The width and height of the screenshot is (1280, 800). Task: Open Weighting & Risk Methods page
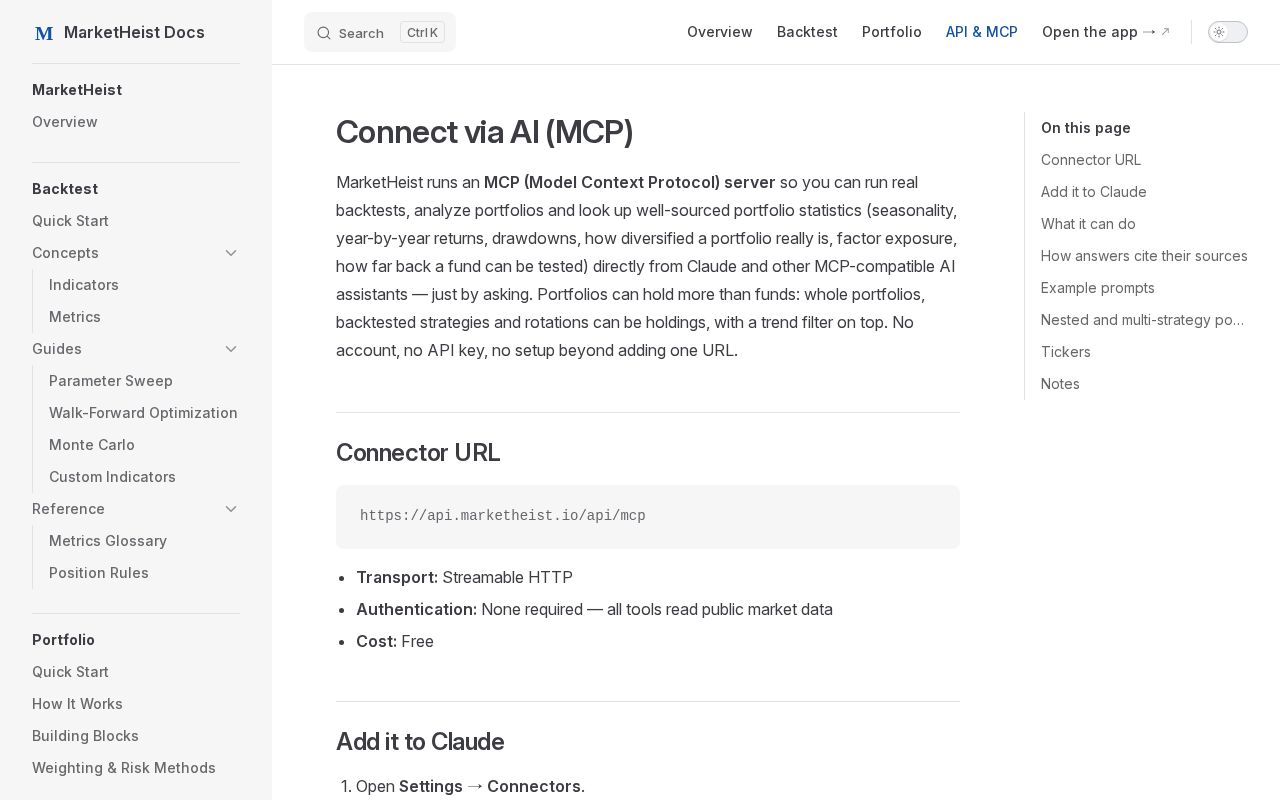[124, 768]
